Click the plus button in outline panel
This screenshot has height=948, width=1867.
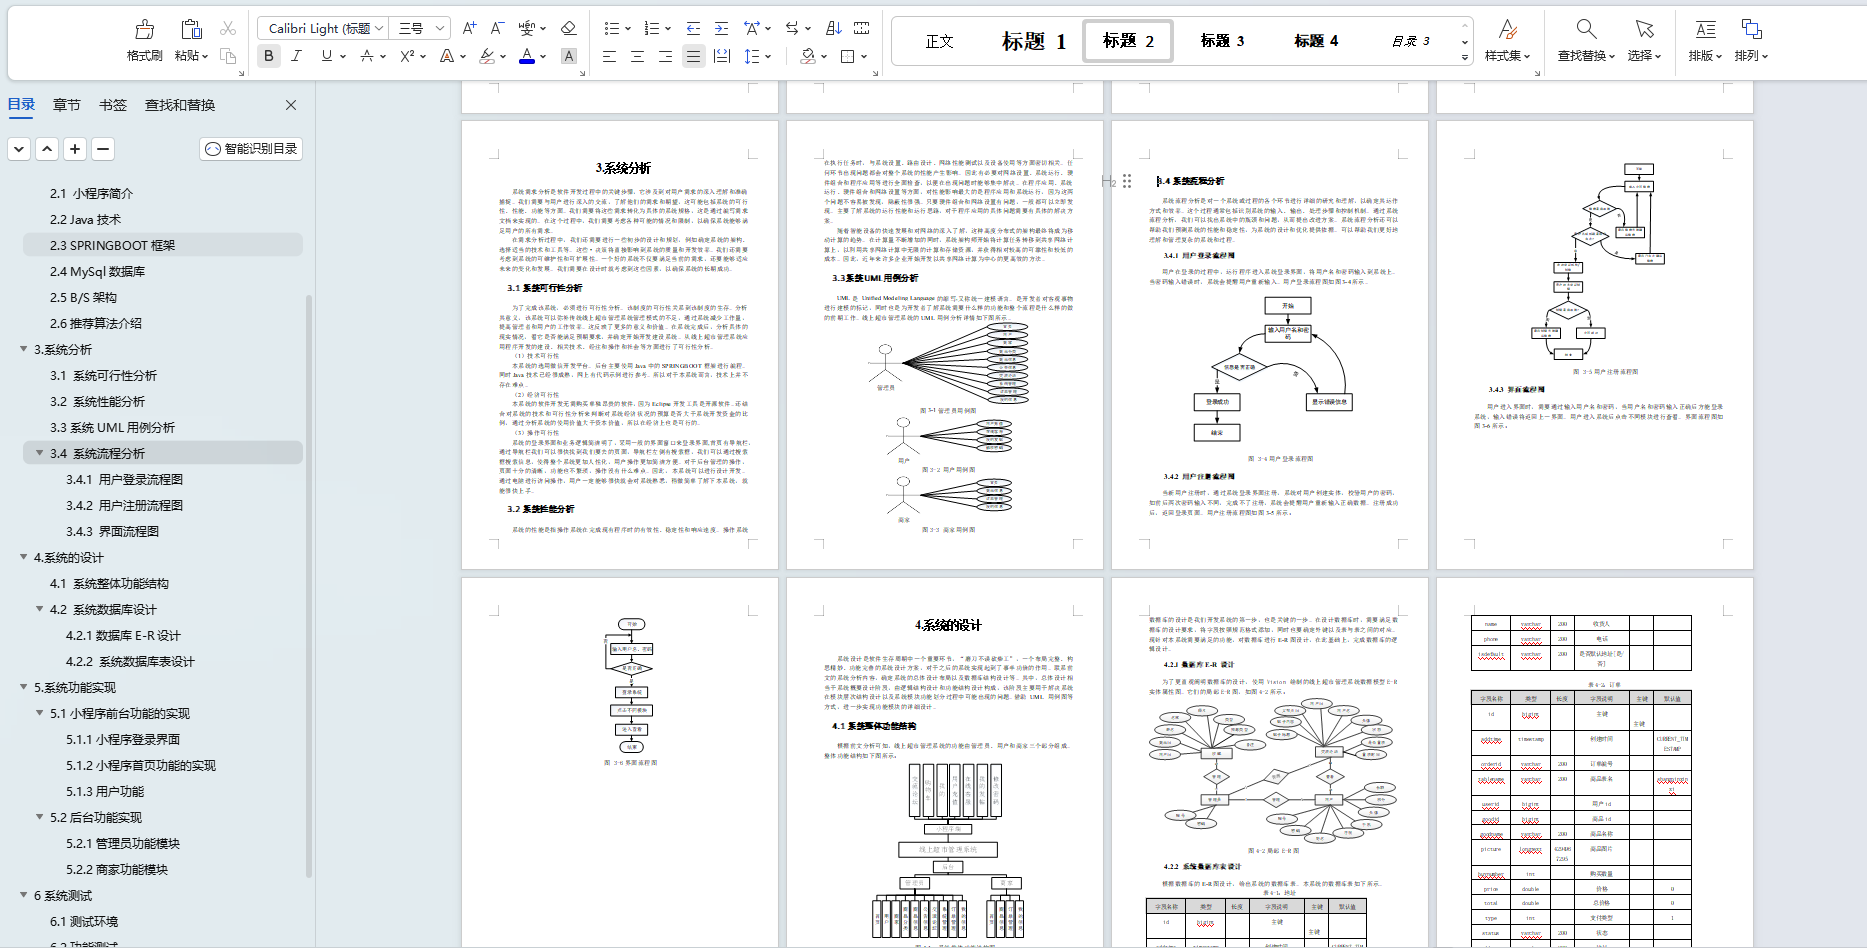(75, 149)
